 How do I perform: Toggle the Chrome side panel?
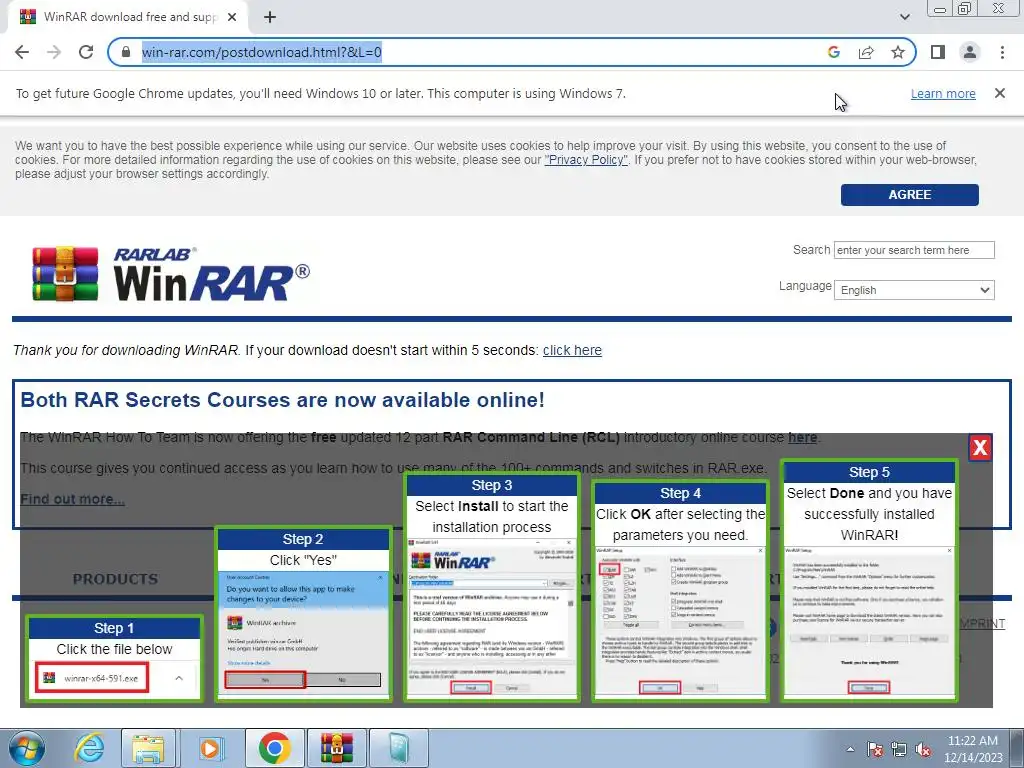tap(938, 52)
